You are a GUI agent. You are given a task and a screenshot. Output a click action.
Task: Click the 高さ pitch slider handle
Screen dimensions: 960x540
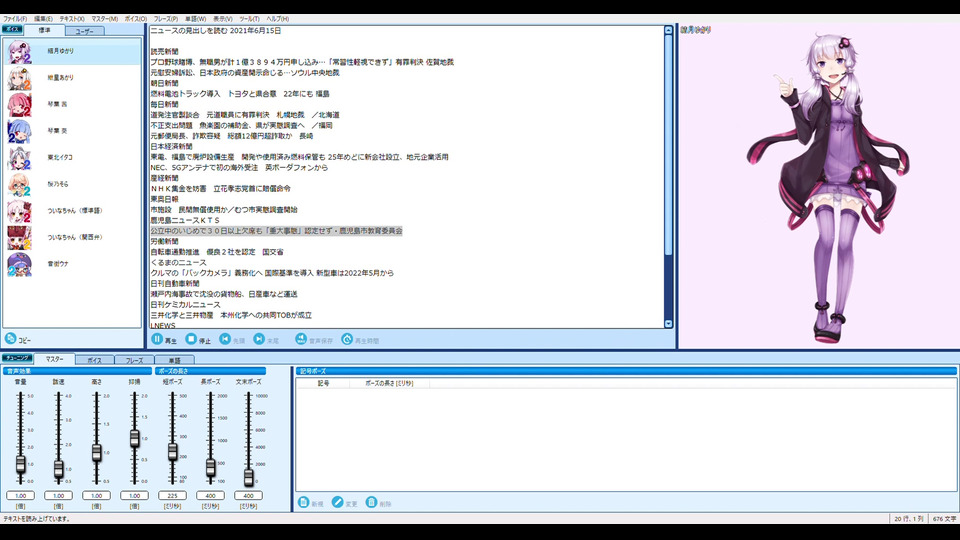(96, 452)
